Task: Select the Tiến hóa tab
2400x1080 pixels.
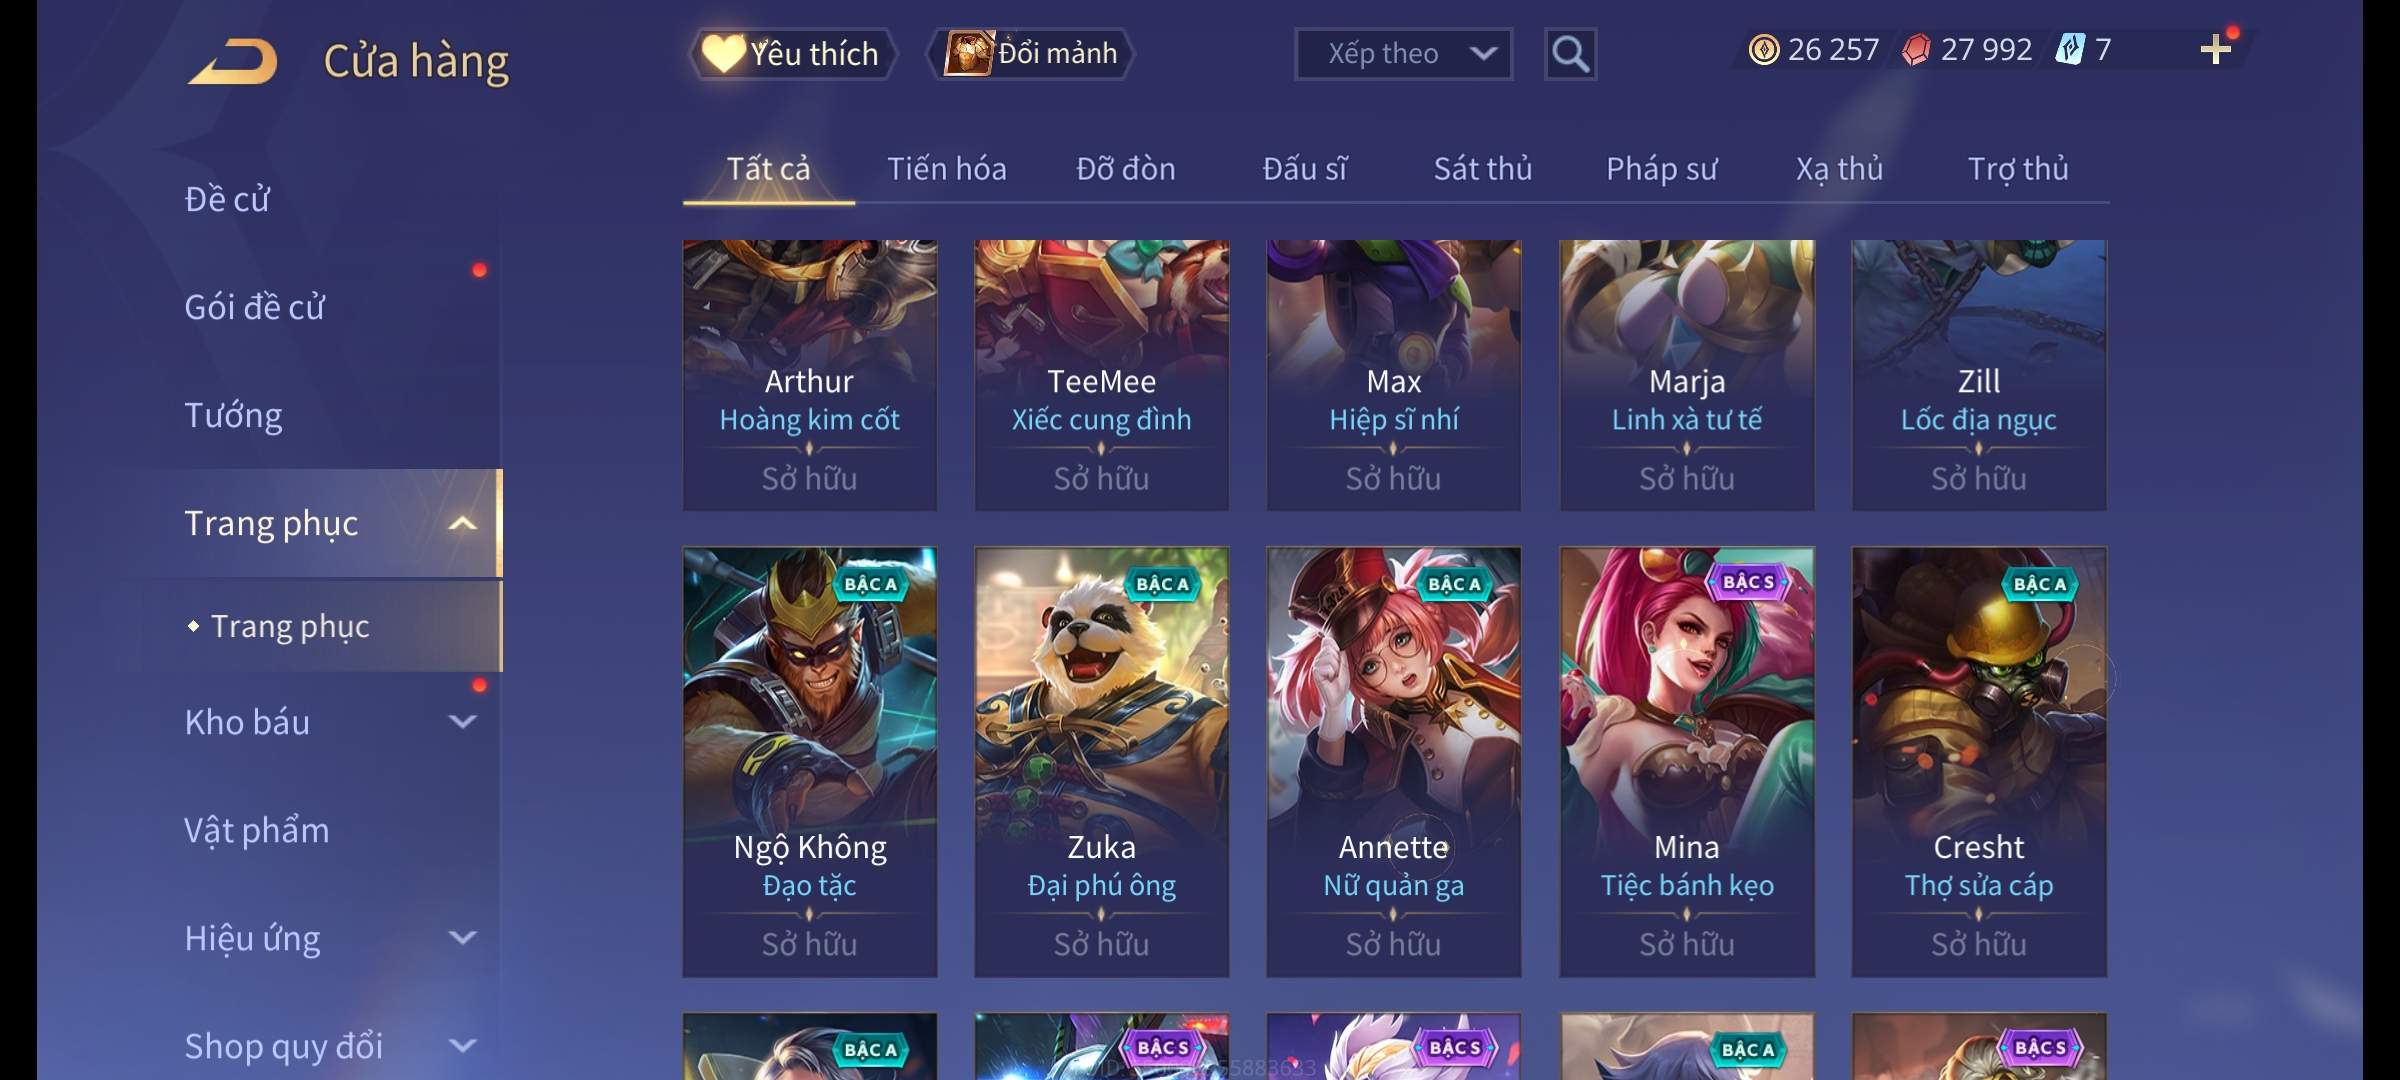Action: (947, 169)
